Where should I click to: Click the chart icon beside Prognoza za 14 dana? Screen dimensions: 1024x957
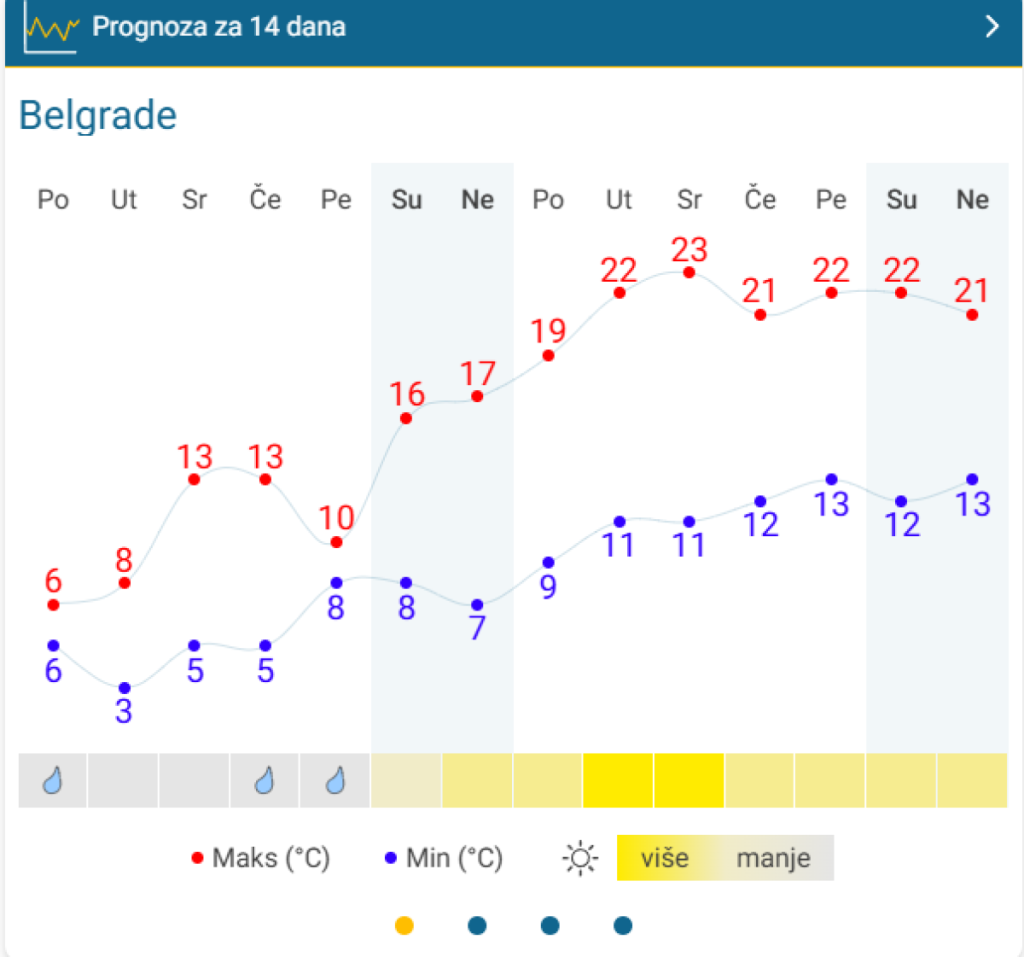(x=51, y=28)
